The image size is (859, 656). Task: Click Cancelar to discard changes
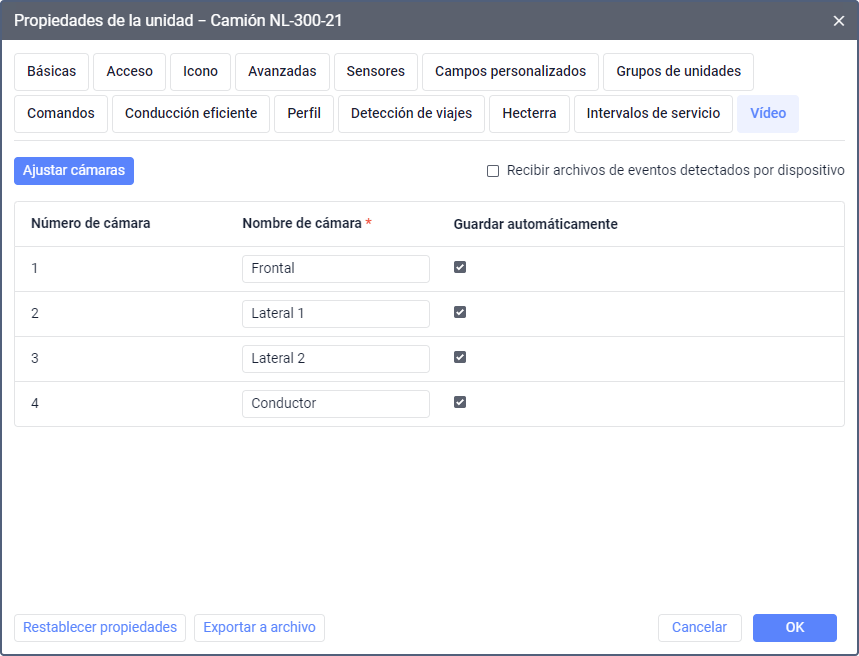point(700,628)
